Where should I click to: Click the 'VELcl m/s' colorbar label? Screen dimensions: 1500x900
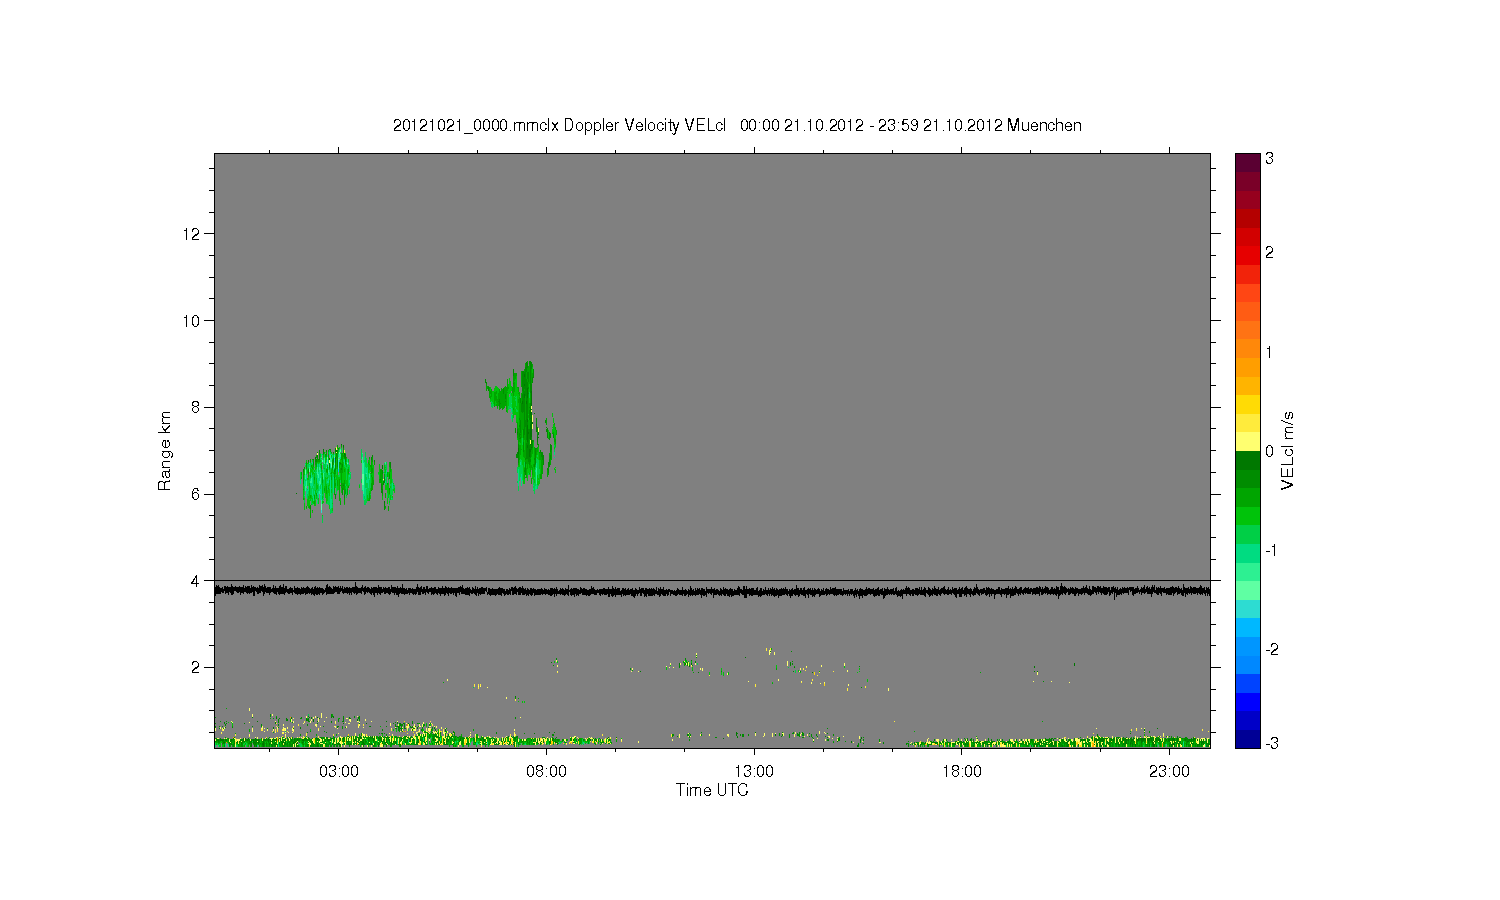point(1288,450)
